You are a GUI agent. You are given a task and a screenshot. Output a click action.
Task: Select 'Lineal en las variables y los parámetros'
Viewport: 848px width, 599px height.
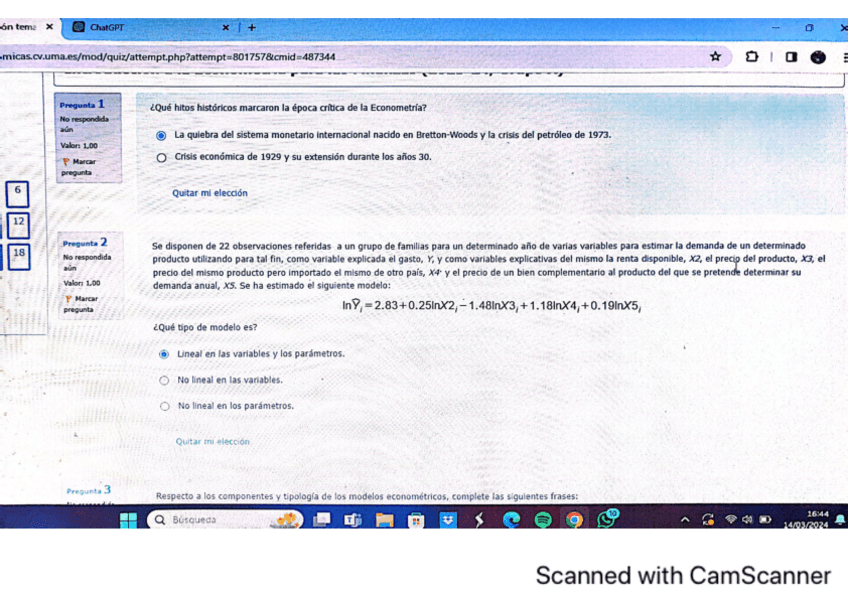(x=164, y=354)
